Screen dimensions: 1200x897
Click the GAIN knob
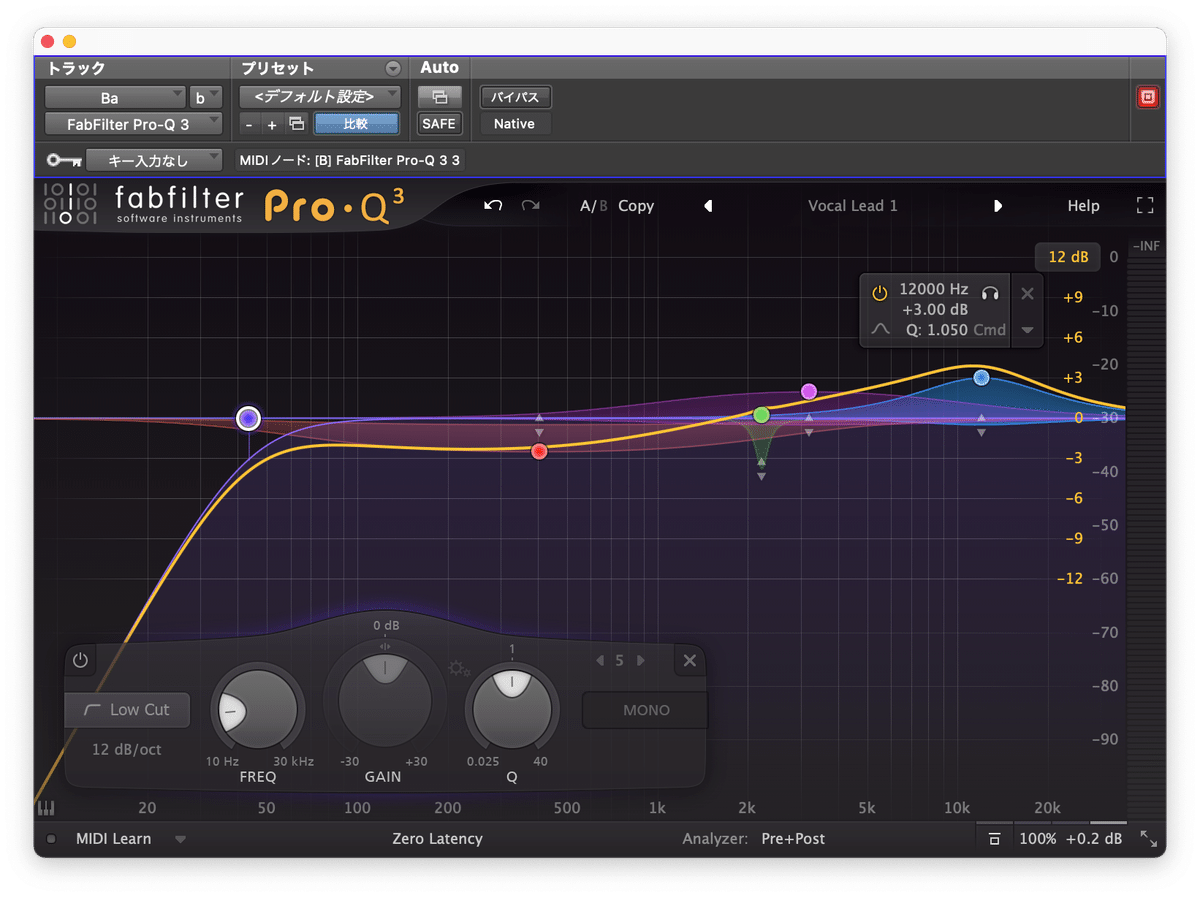click(386, 700)
